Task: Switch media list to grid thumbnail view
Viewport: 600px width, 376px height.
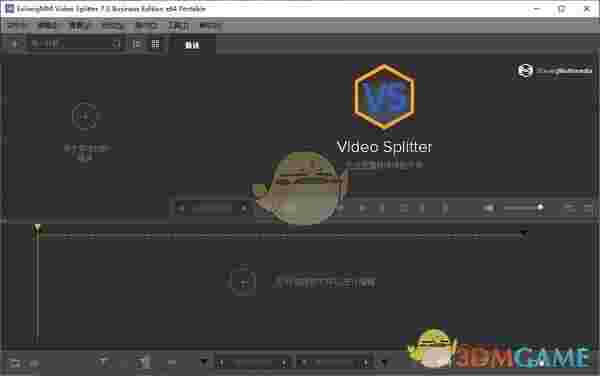Action: (155, 44)
